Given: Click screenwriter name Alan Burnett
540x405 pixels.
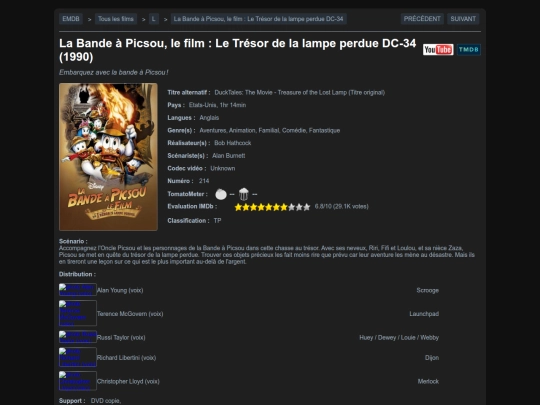Looking at the screenshot, I should click(229, 156).
